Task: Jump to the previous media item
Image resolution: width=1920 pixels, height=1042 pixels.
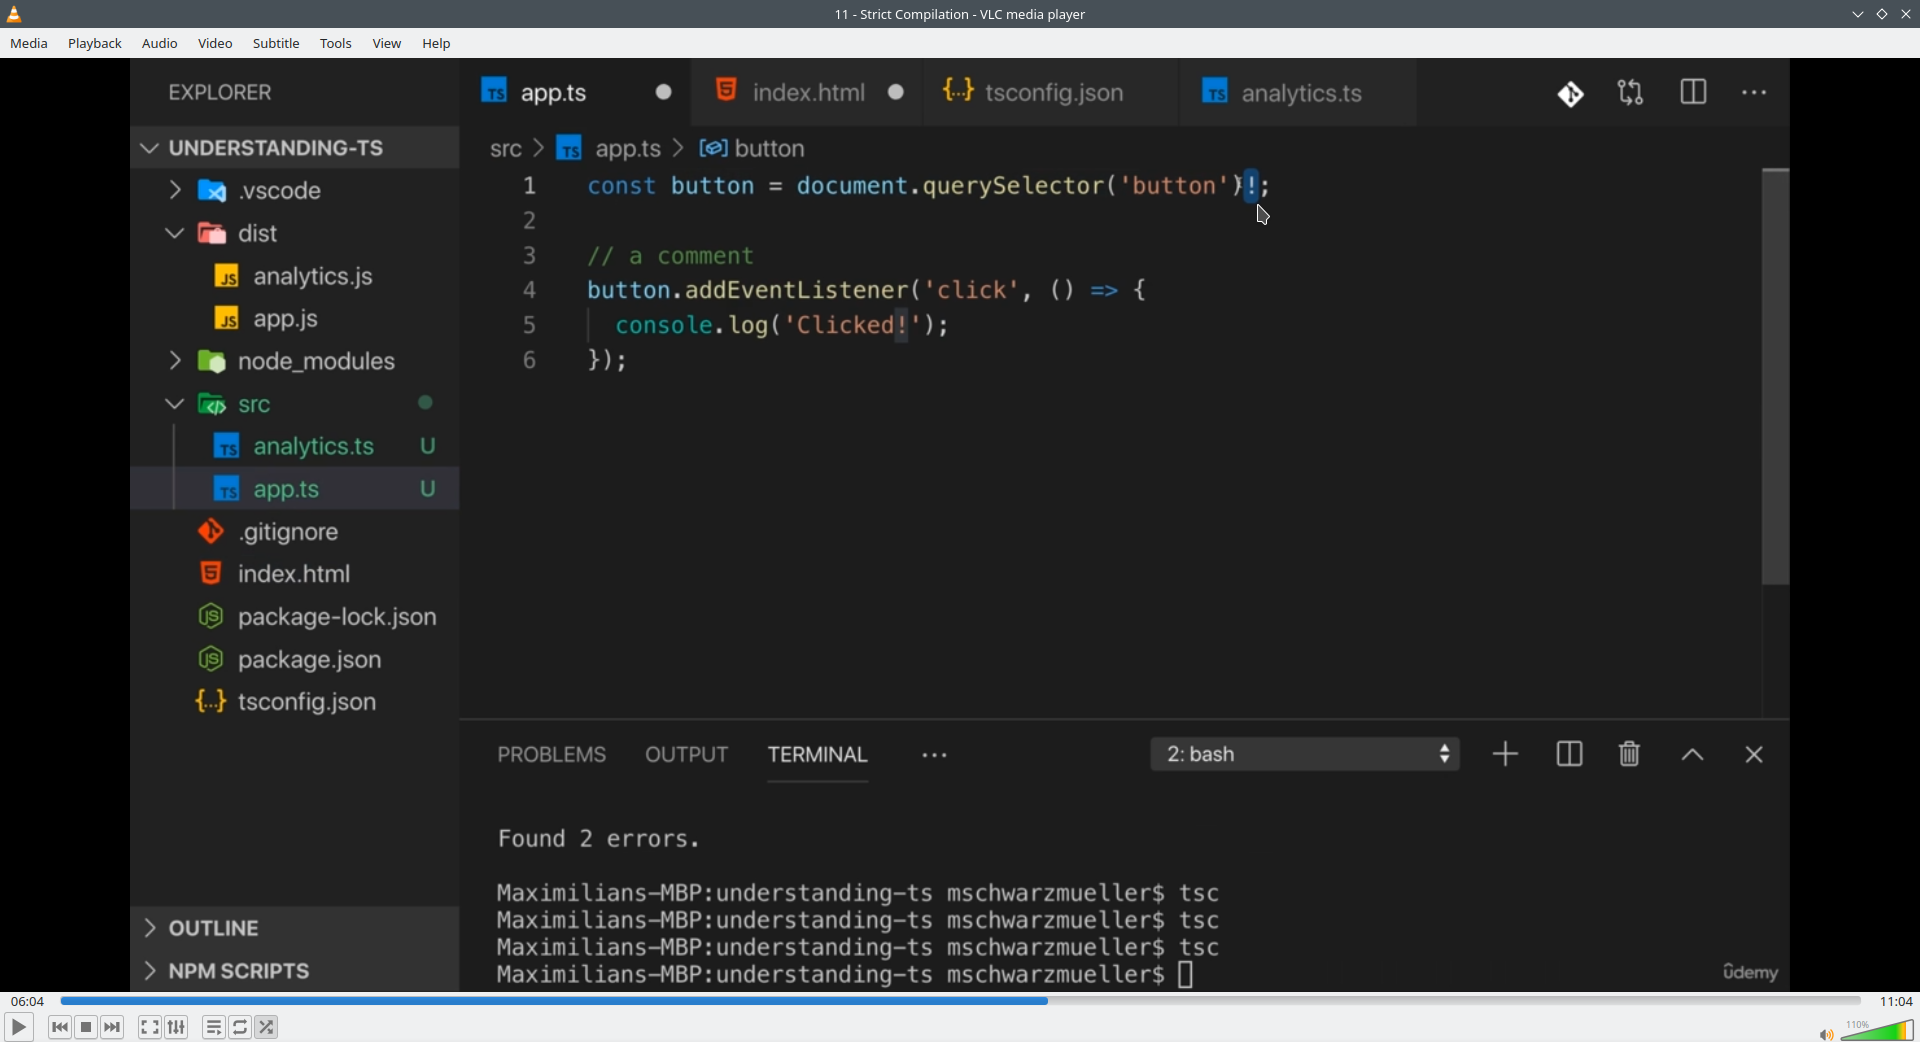Action: click(60, 1027)
